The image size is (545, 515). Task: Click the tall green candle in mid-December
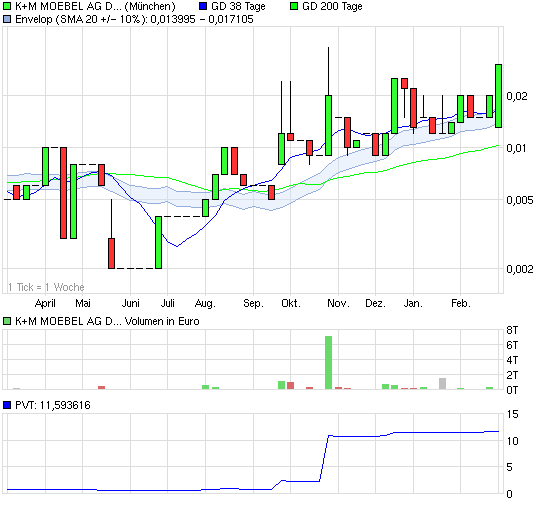click(394, 106)
